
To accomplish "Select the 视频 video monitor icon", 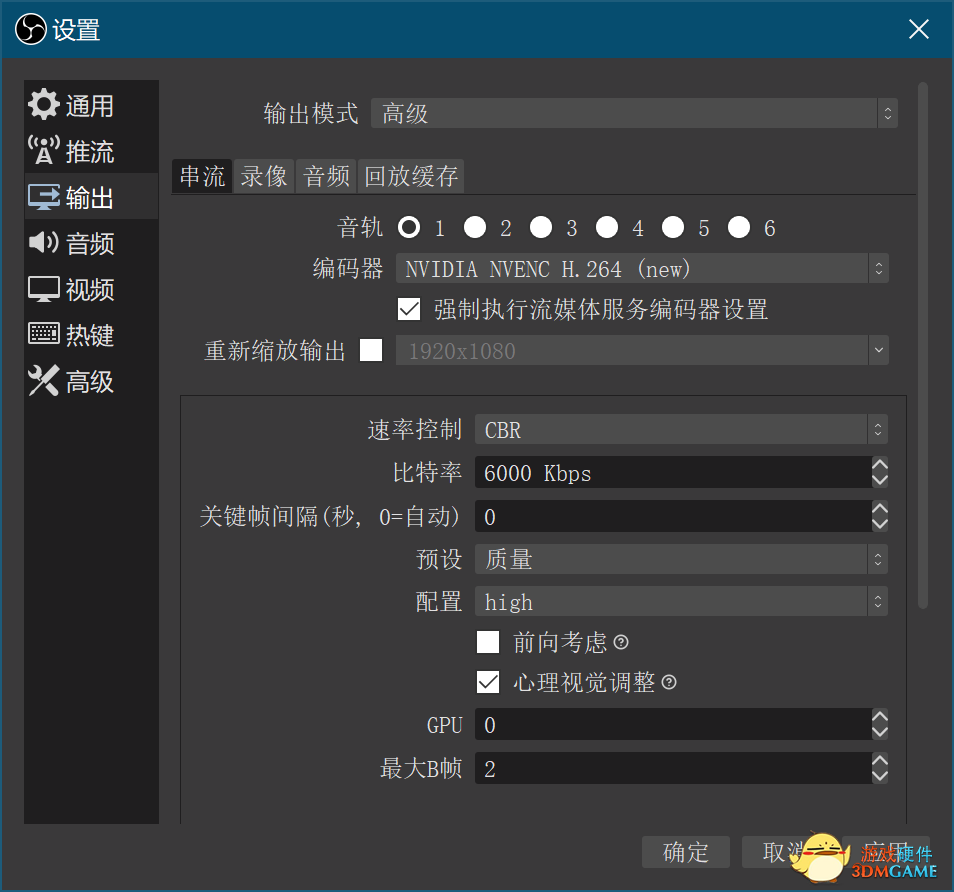I will (x=44, y=289).
